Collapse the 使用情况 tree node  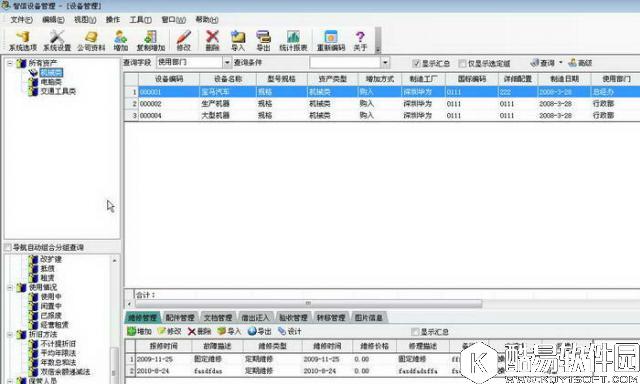click(10, 287)
